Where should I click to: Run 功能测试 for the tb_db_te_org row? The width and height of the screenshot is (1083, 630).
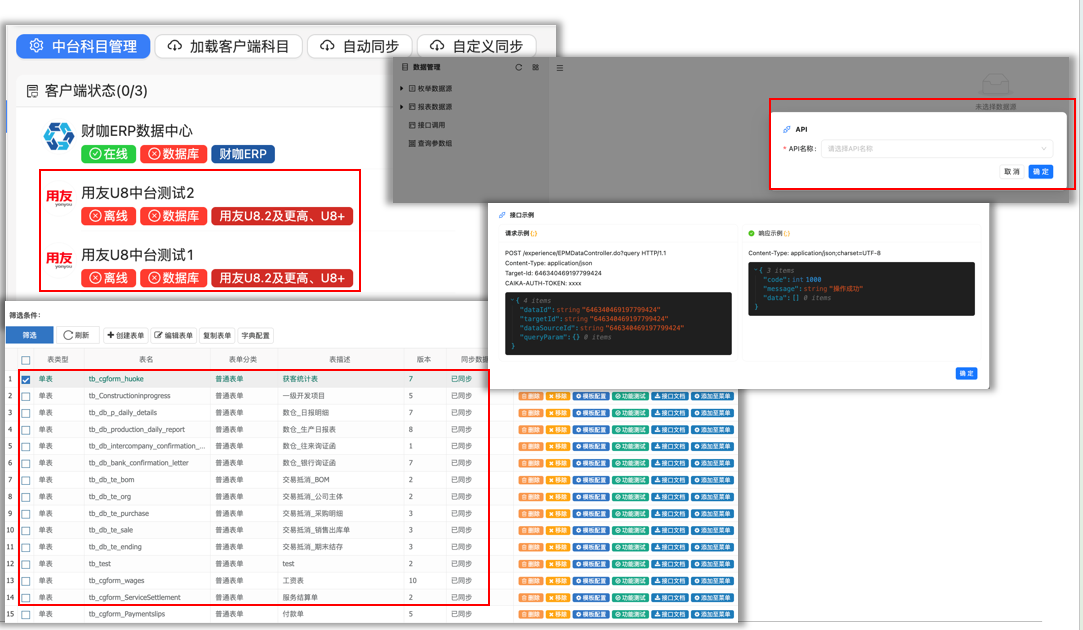pos(631,497)
